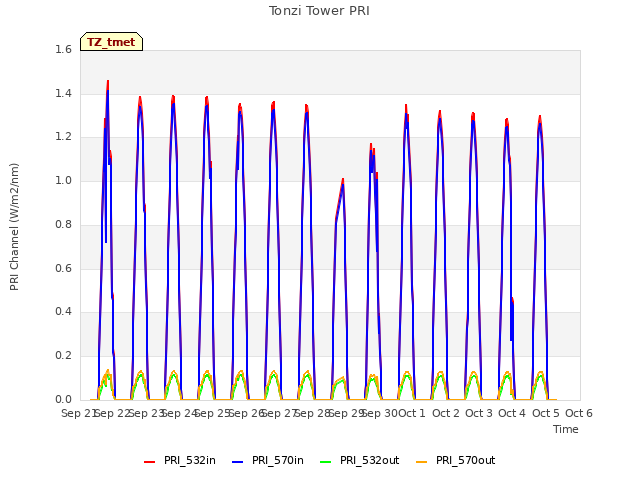The image size is (640, 480).
Task: Click the green PRI_532out legend swatch
Action: click(x=326, y=462)
